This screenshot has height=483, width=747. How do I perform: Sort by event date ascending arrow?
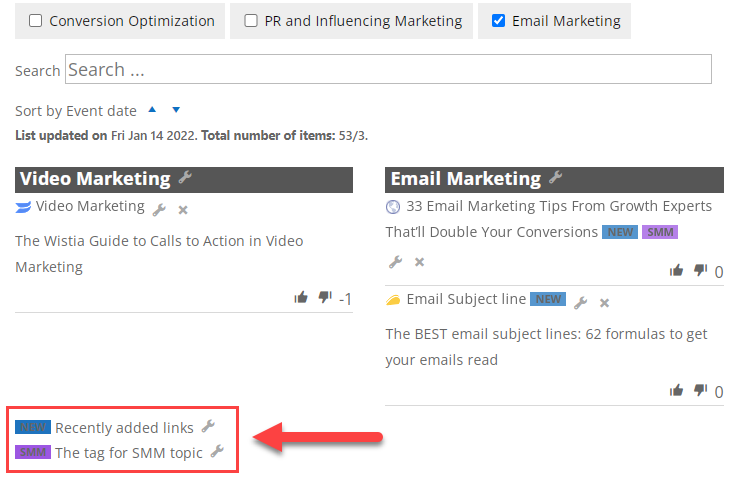152,110
